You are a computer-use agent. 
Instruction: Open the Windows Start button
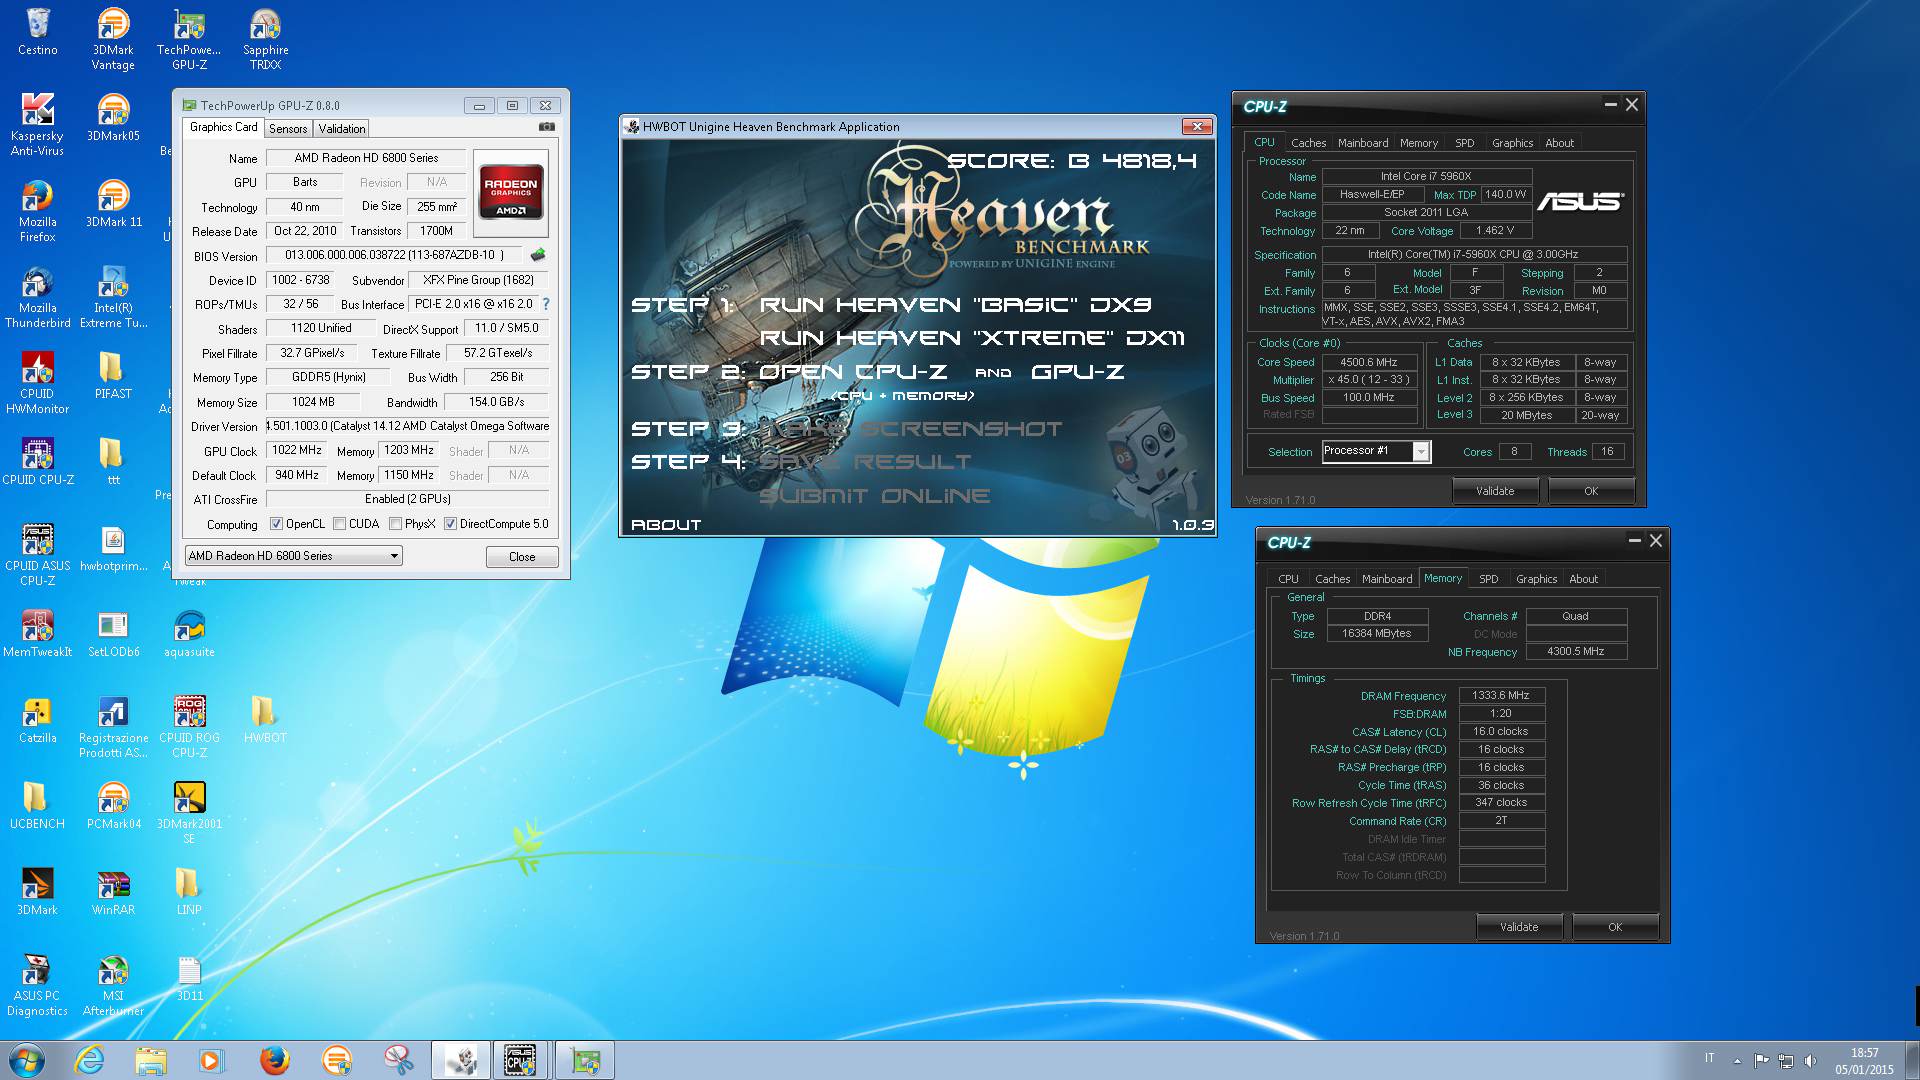pos(27,1060)
